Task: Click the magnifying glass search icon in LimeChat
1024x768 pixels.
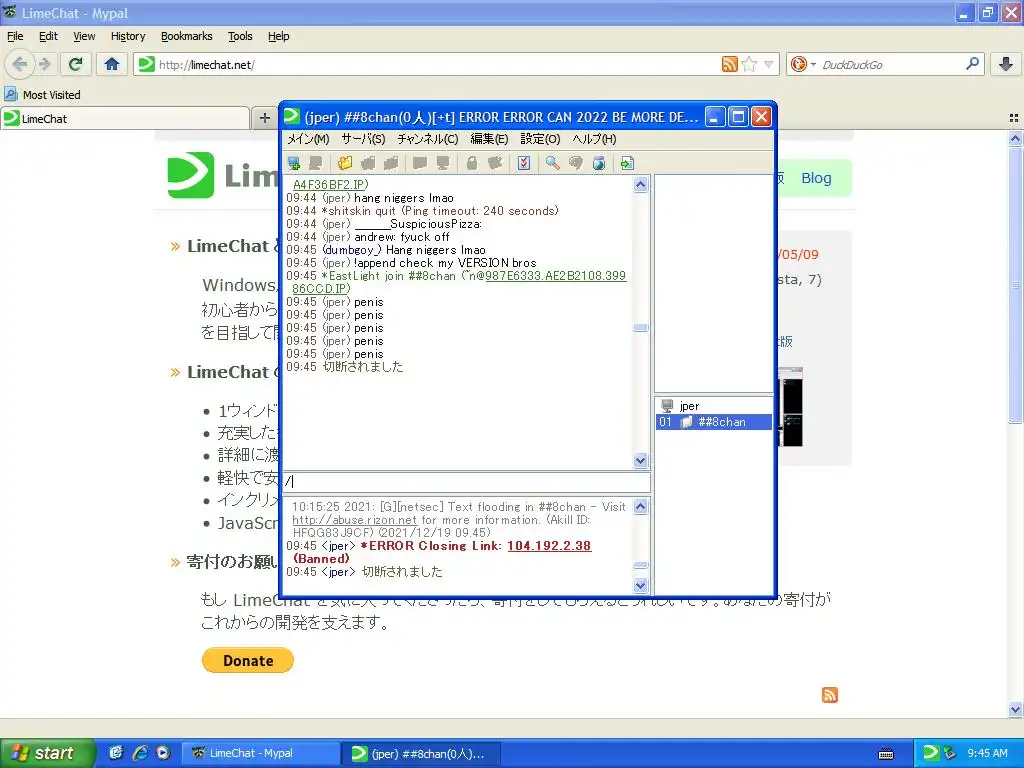Action: tap(552, 163)
